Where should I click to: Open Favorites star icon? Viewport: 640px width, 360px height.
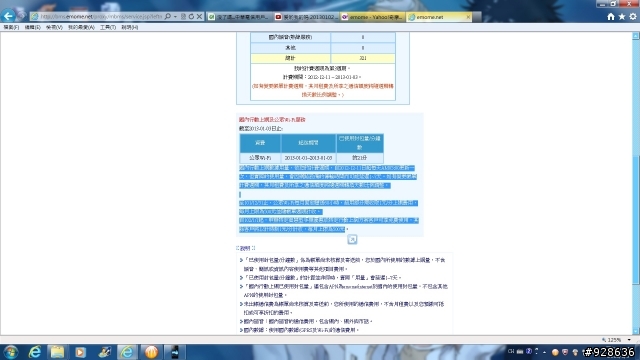[x=622, y=16]
